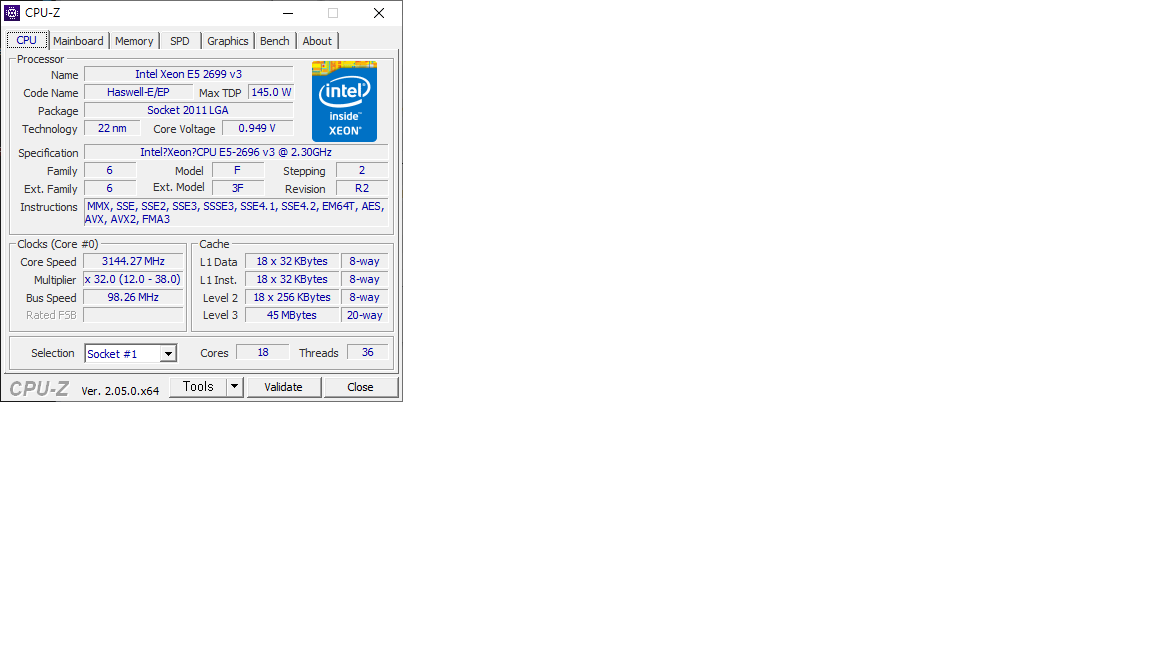Image resolution: width=1152 pixels, height=648 pixels.
Task: Click the Validate button
Action: (x=284, y=387)
